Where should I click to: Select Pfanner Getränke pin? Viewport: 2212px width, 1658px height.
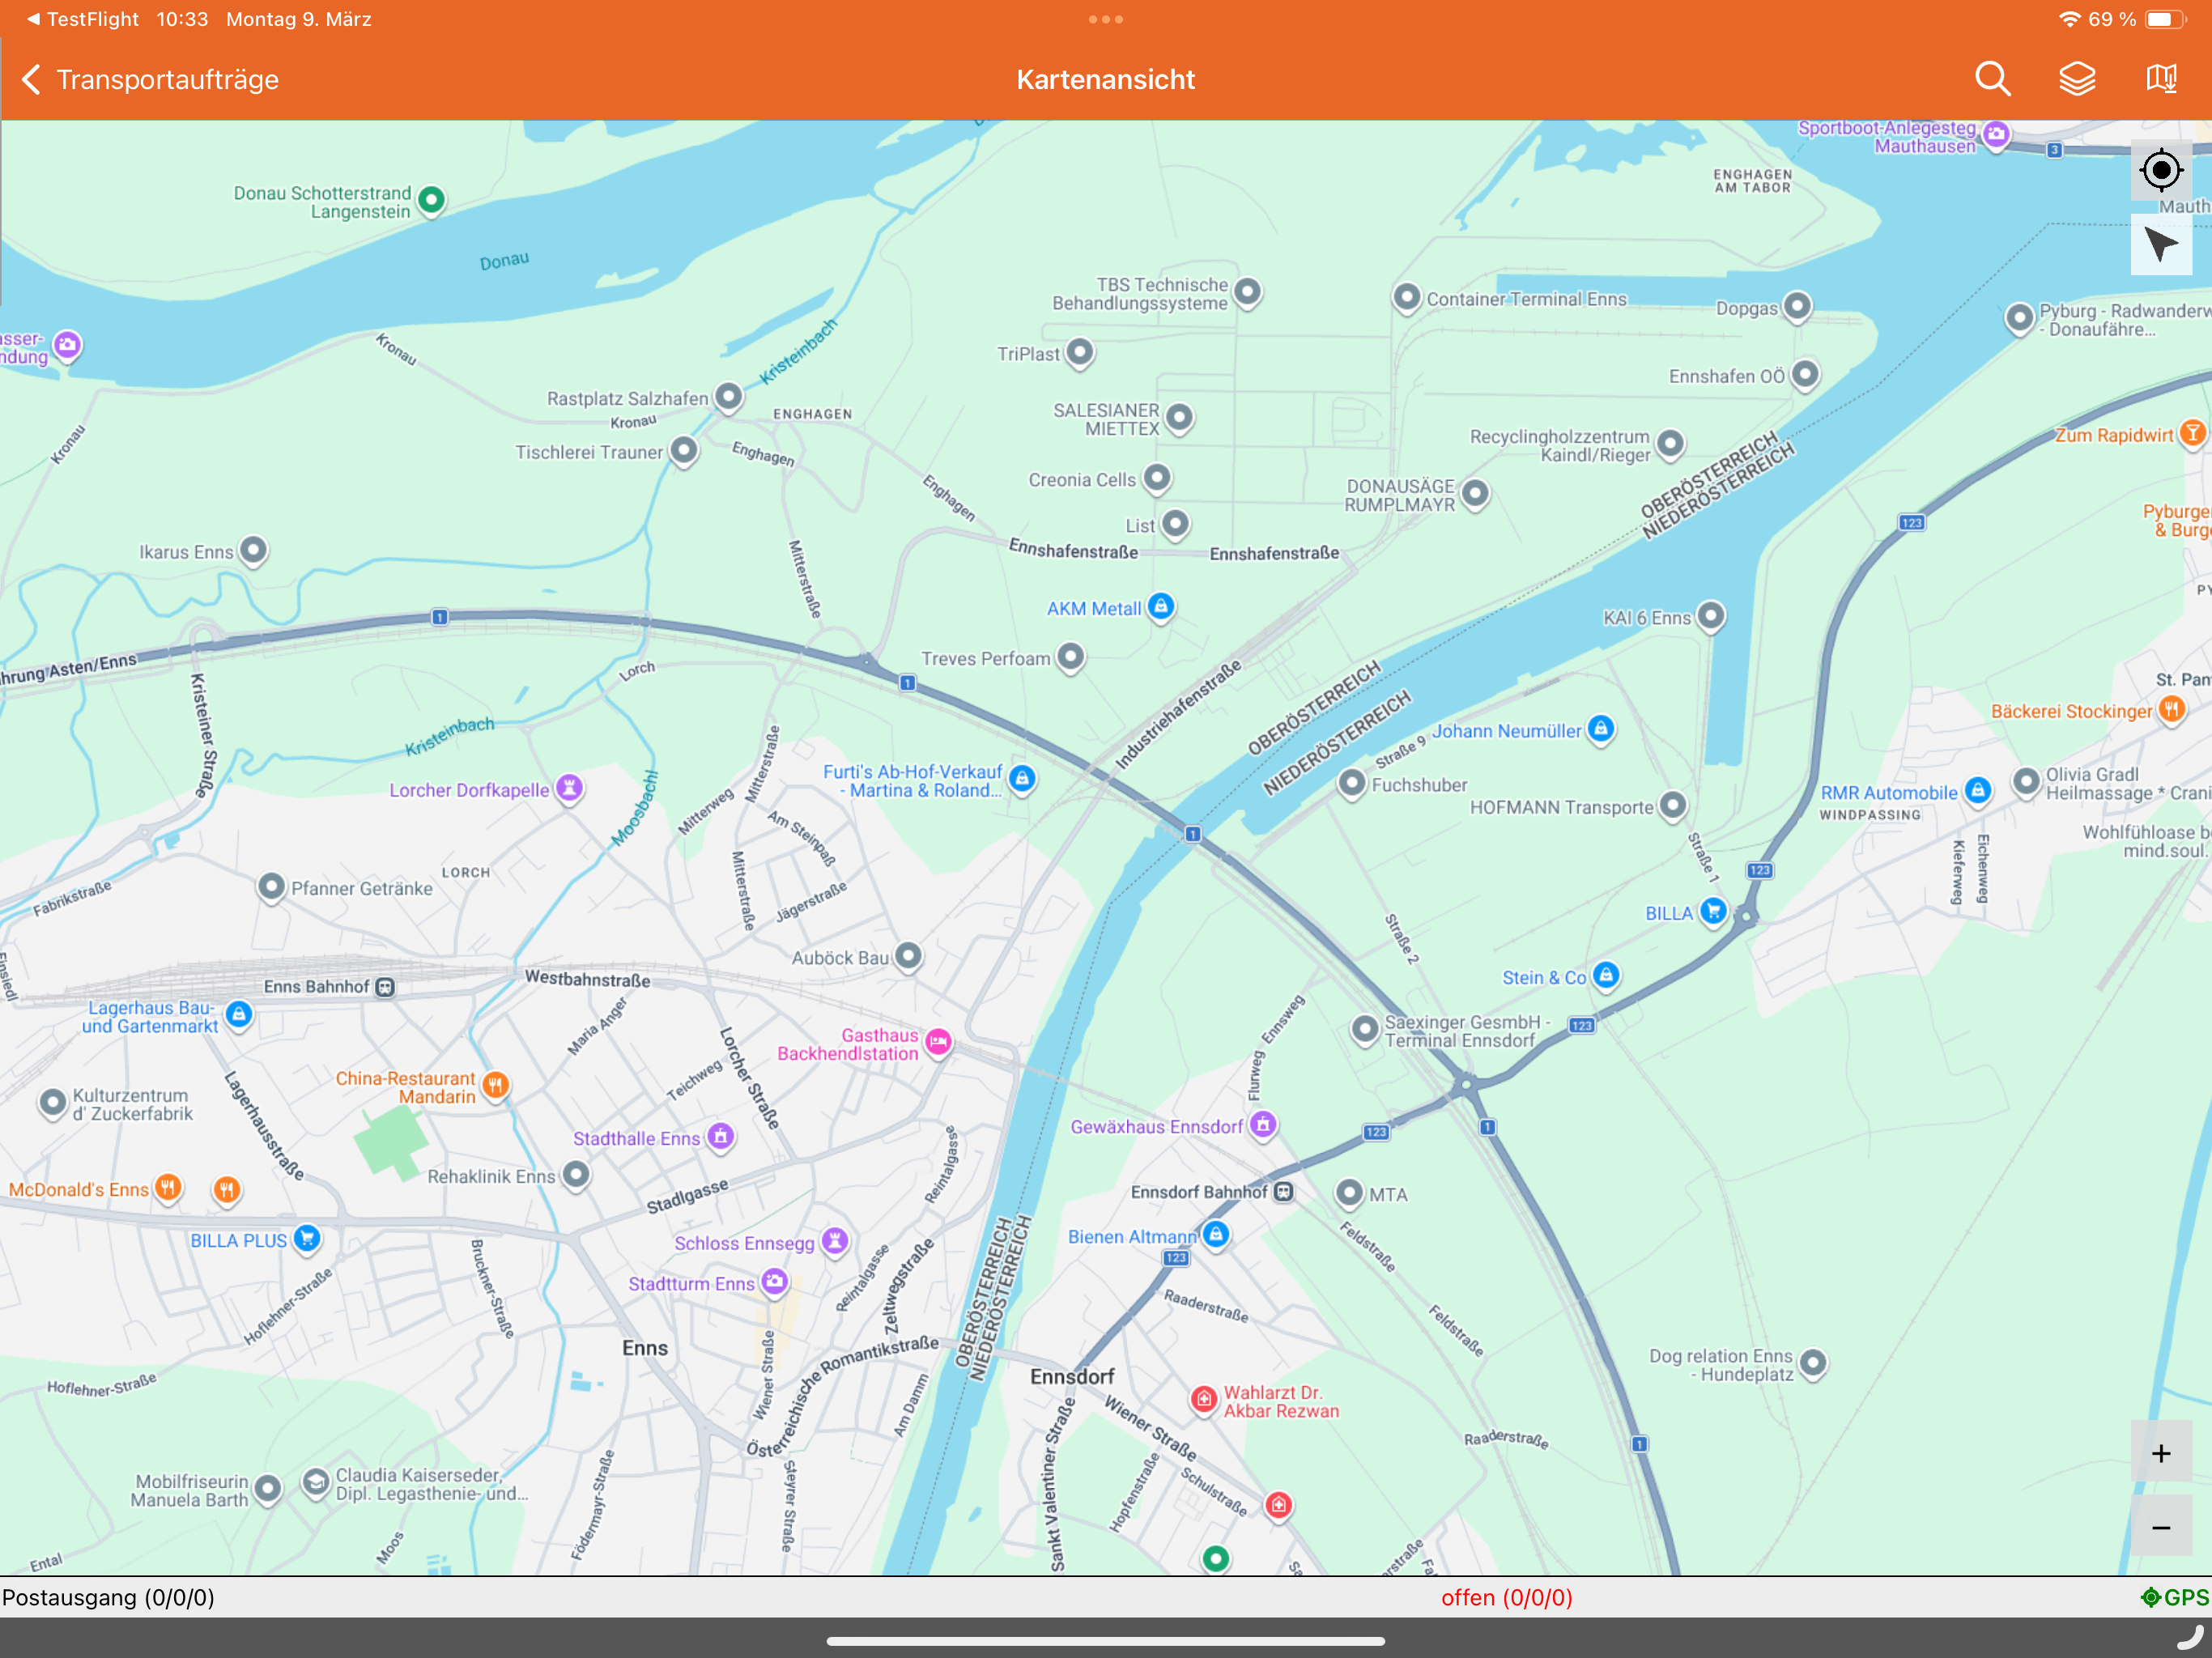[271, 887]
